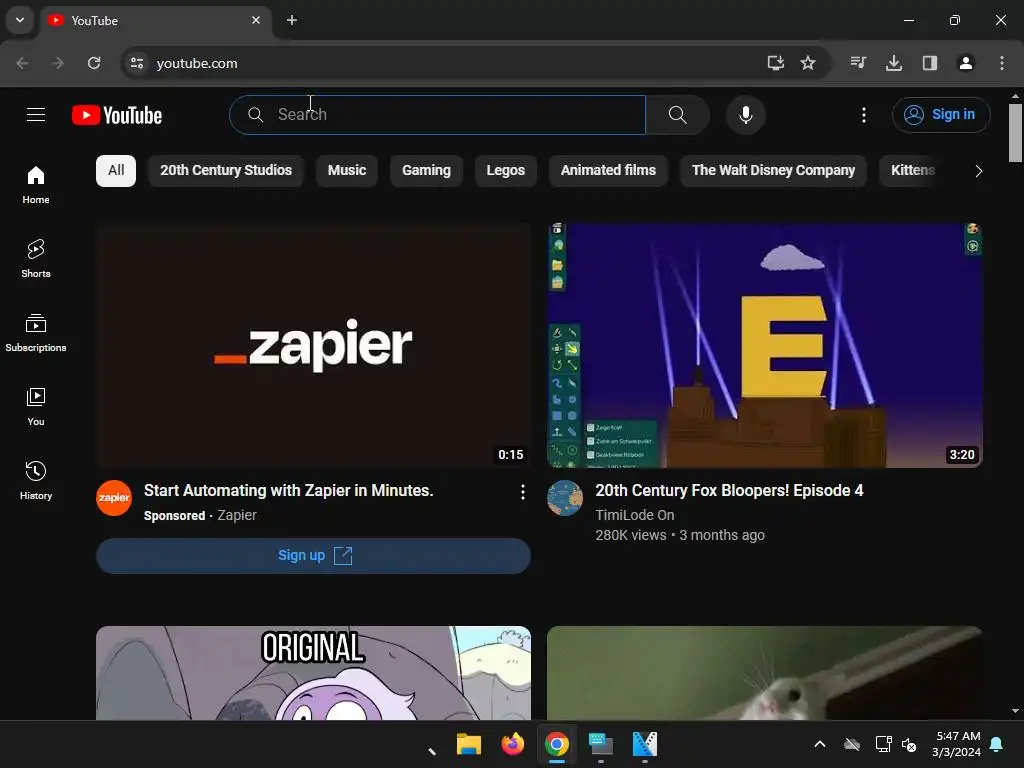Focus the YouTube search field

pyautogui.click(x=438, y=115)
